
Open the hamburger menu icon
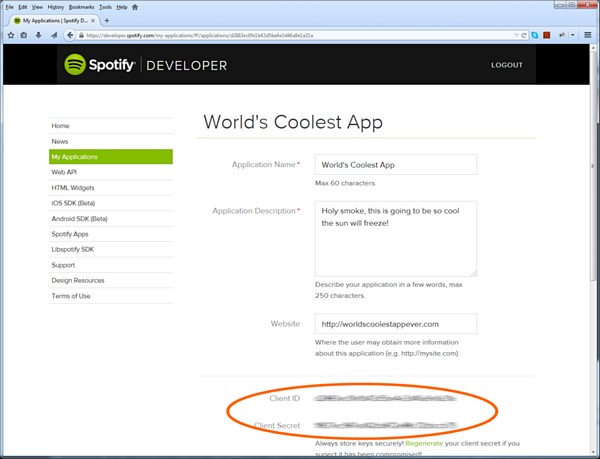point(588,35)
